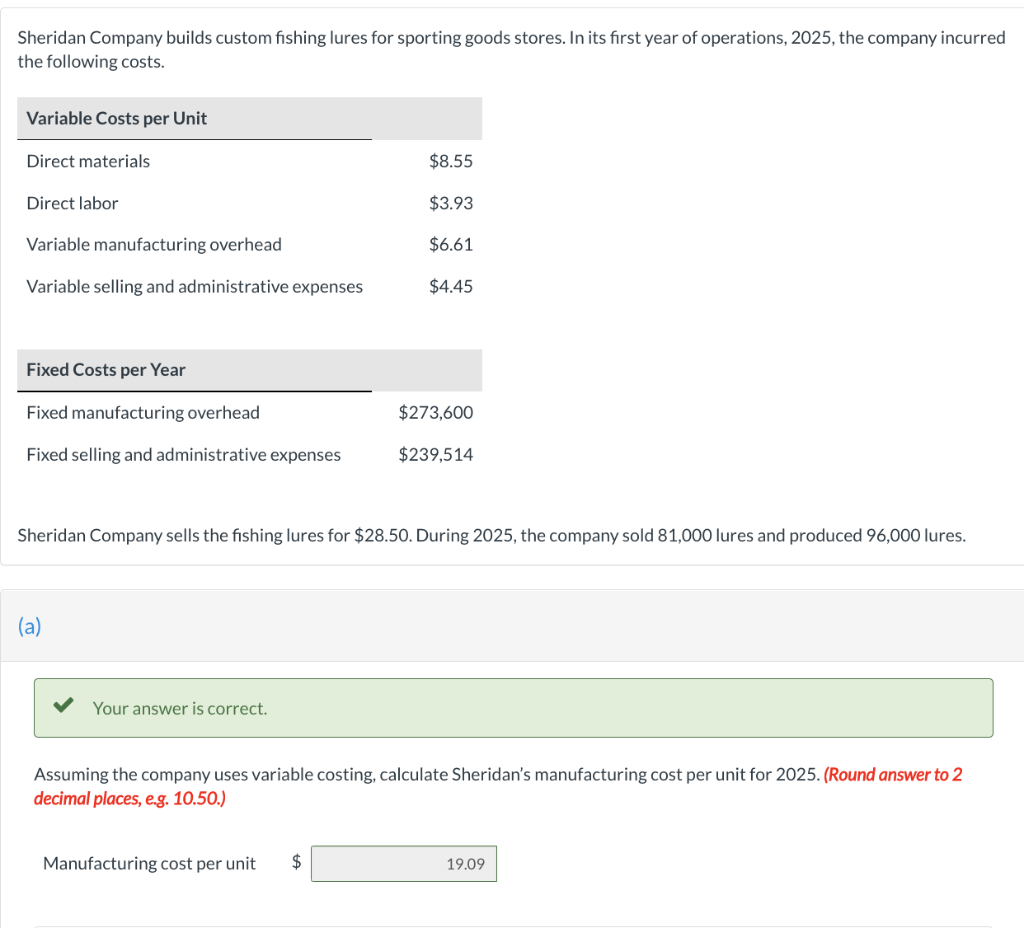Click the "Your answer is correct." message
Viewport: 1024px width, 928px height.
point(180,708)
